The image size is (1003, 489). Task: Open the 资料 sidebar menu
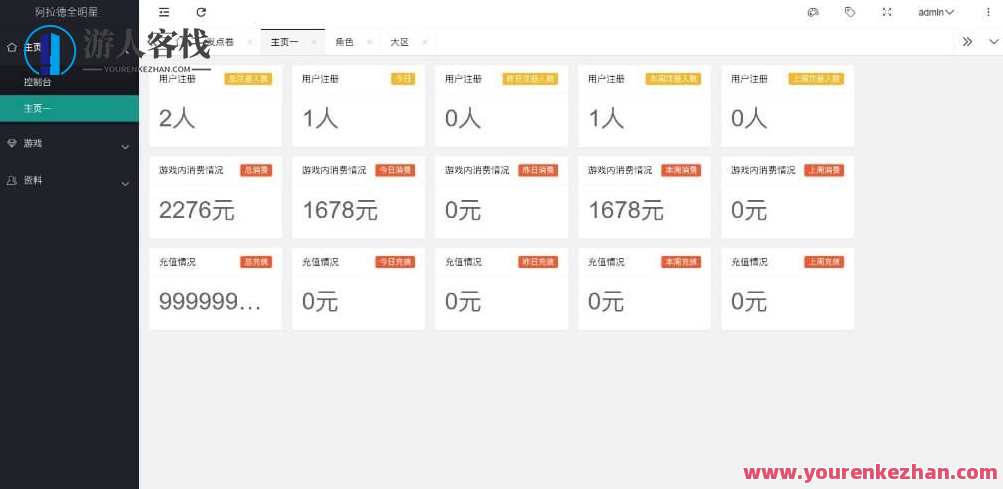point(69,181)
